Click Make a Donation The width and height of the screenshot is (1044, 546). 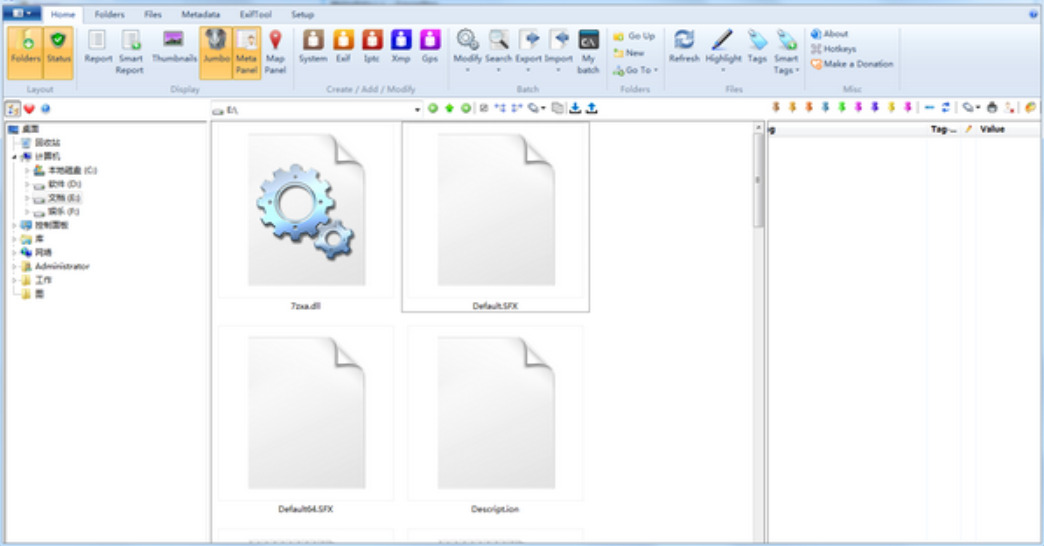852,64
